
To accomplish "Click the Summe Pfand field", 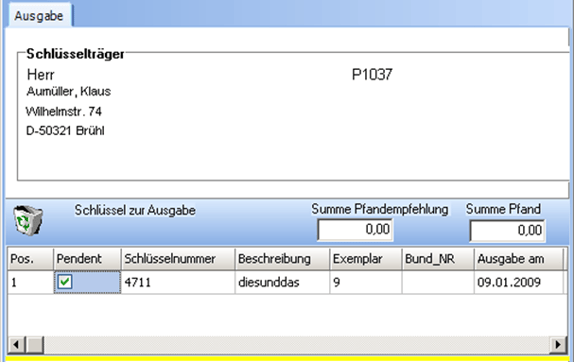I will tap(507, 231).
